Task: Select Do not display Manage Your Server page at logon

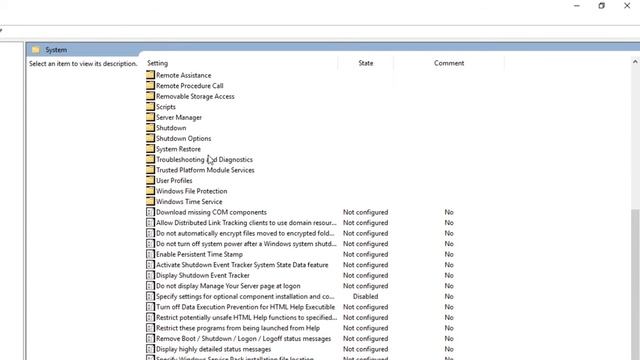Action: coord(228,286)
